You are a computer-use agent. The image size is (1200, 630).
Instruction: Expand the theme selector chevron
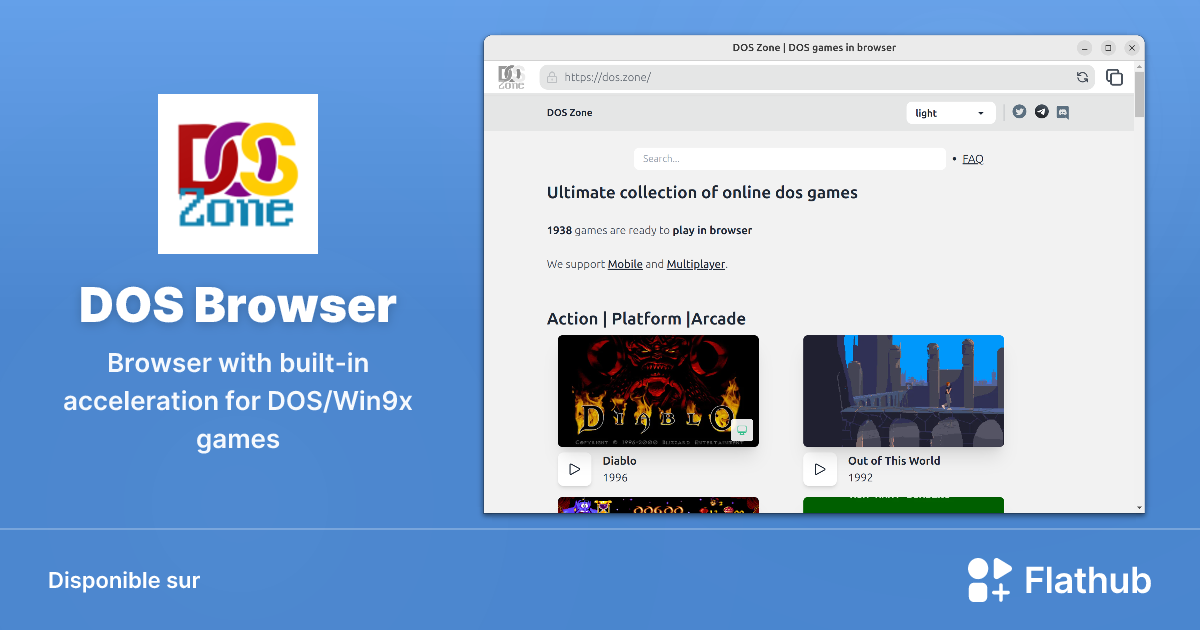tap(981, 112)
